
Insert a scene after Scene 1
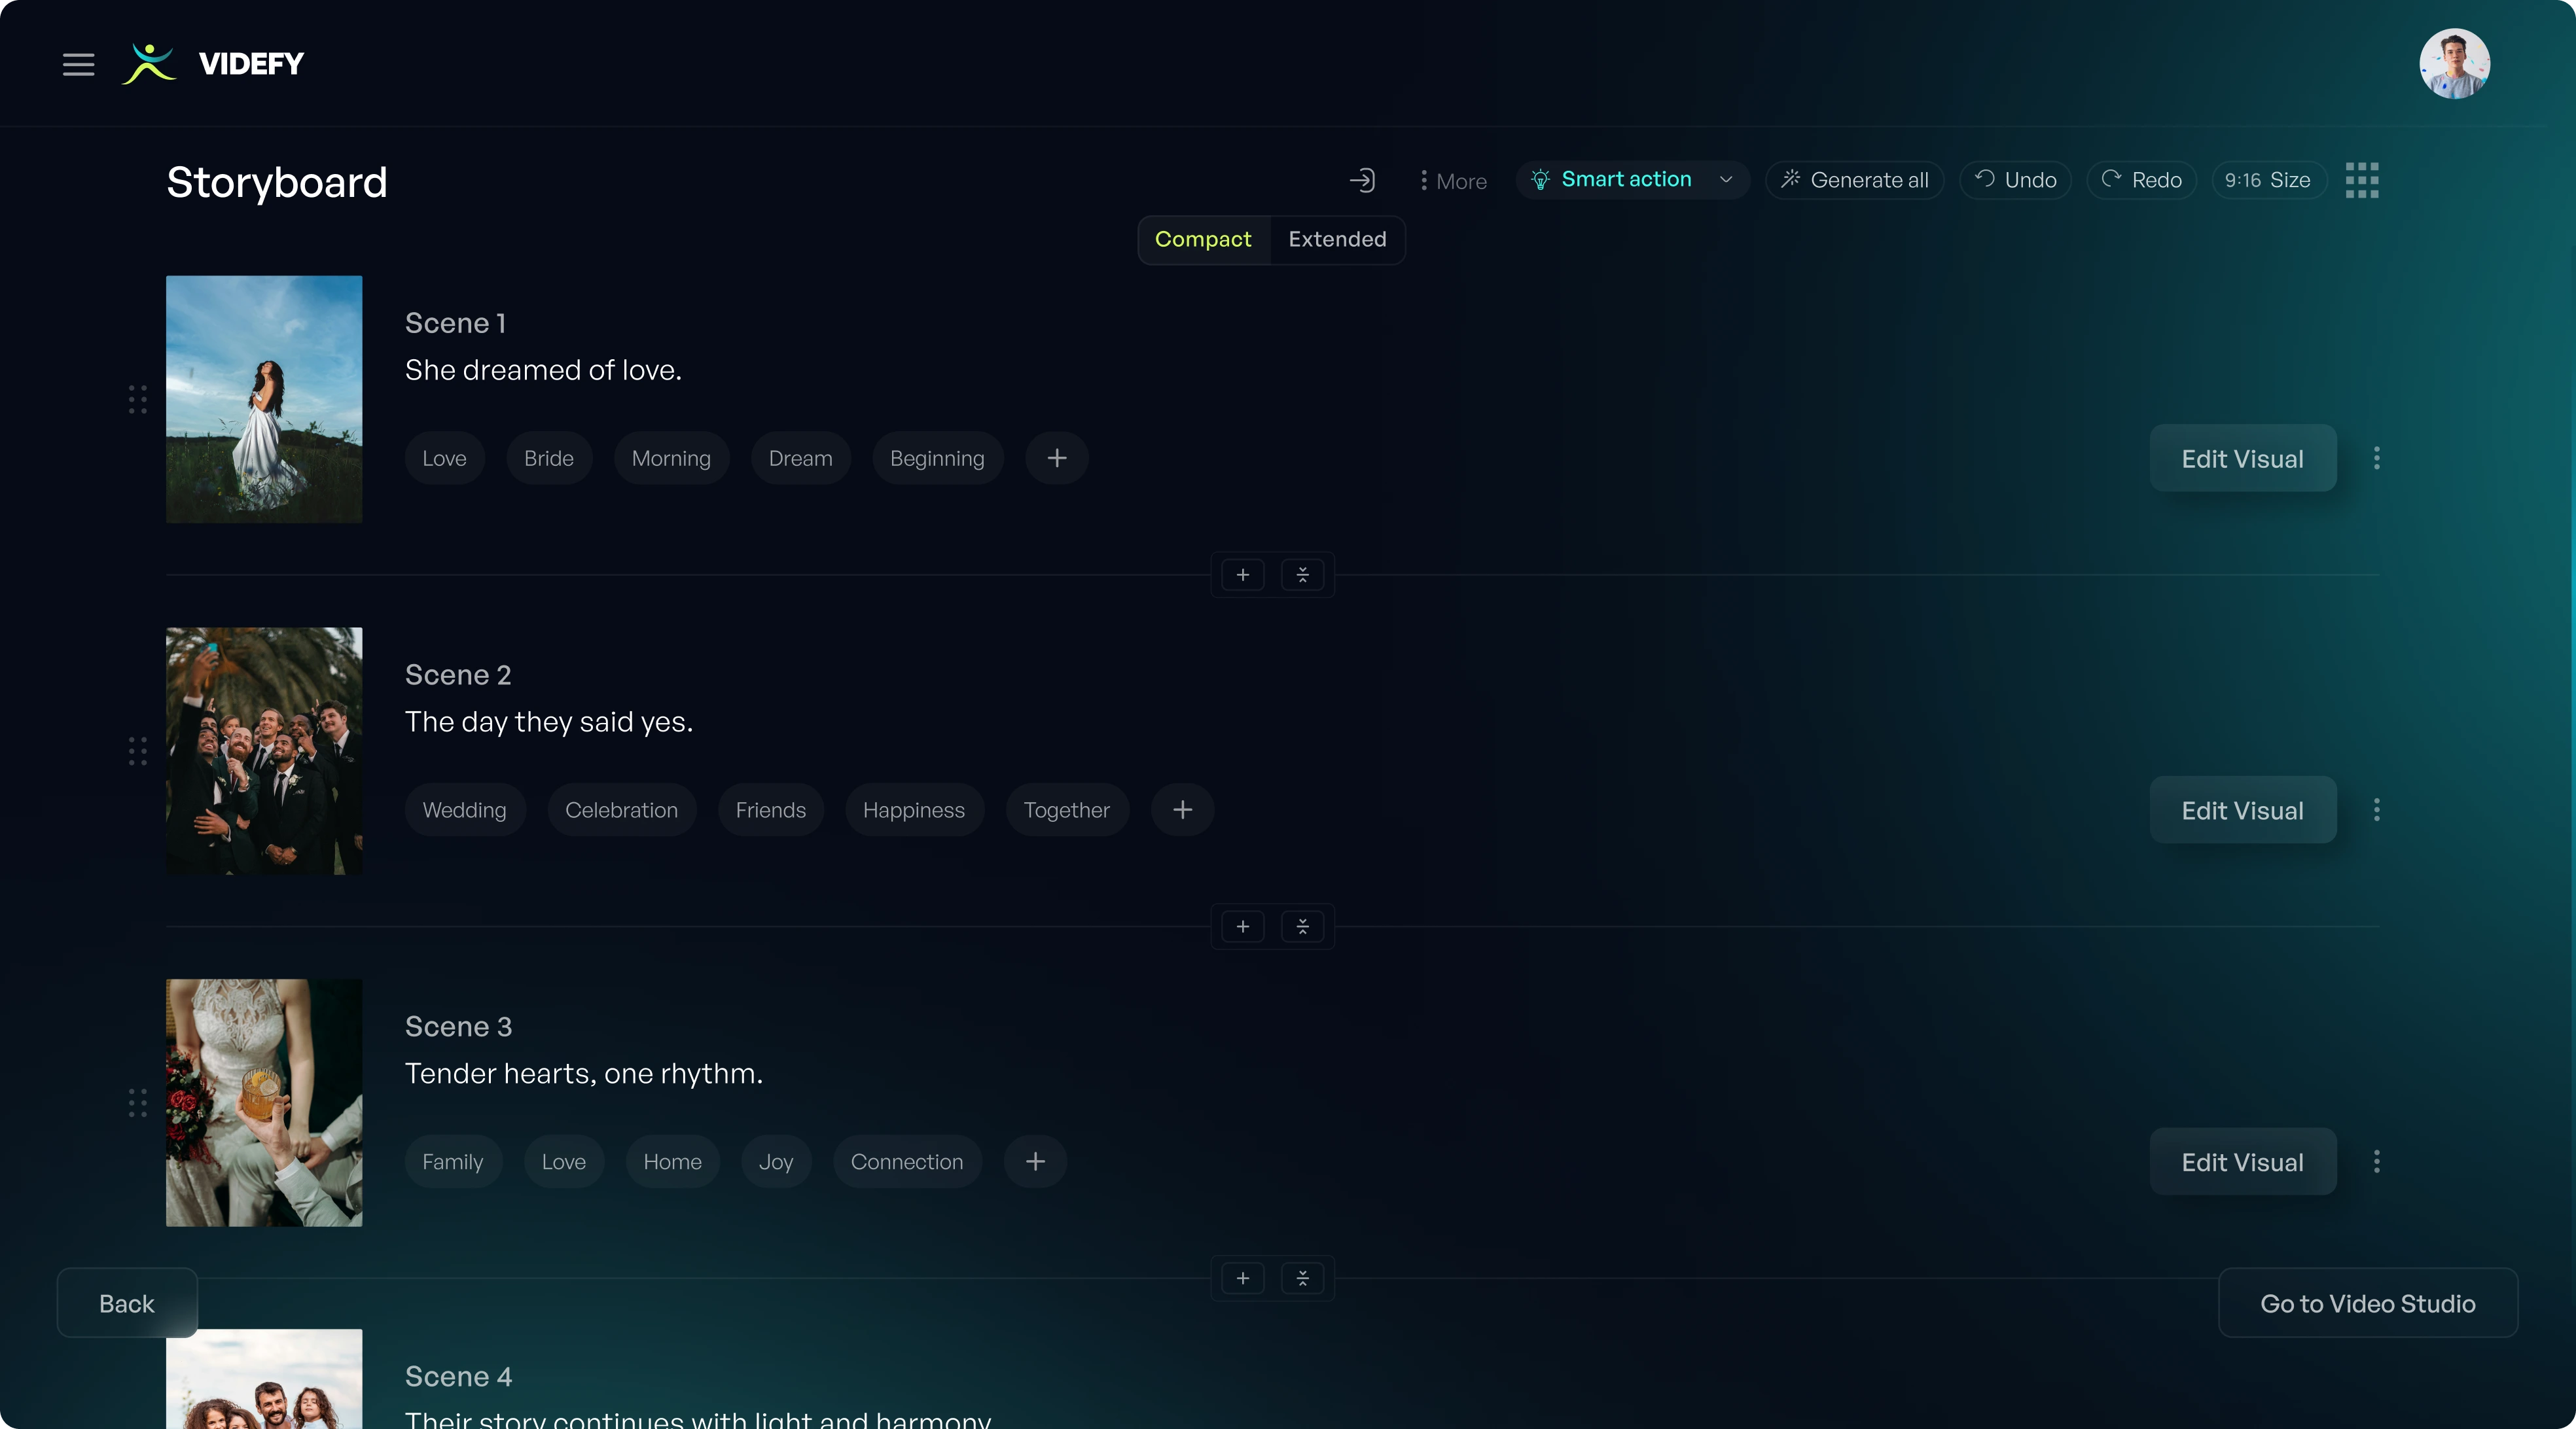[1243, 575]
